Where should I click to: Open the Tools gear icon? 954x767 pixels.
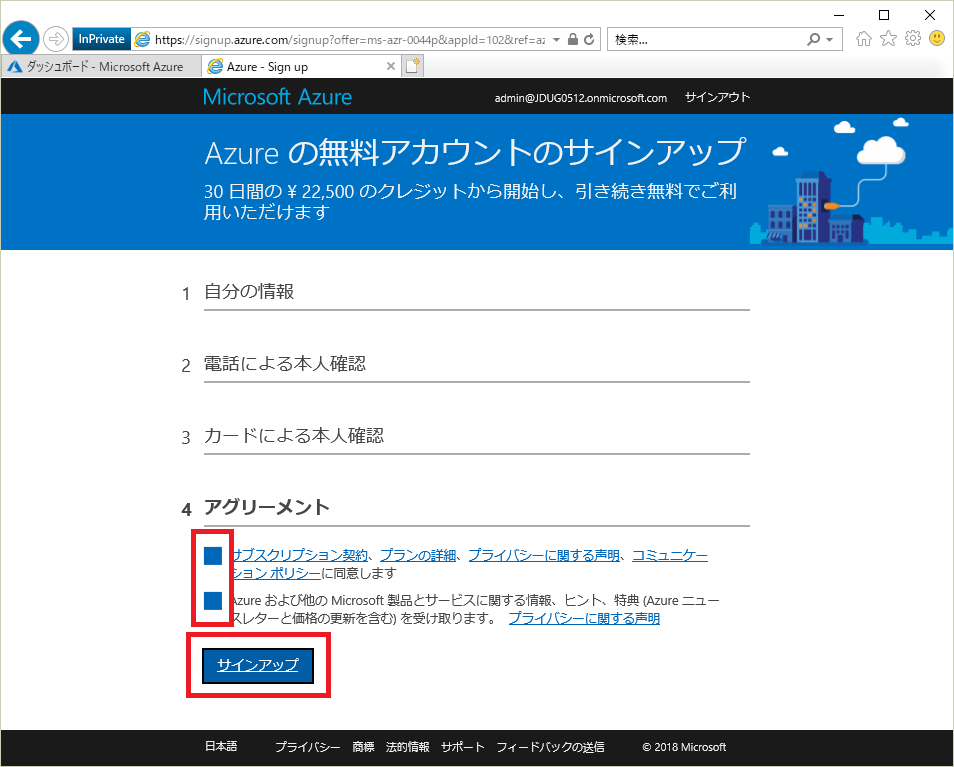tap(913, 39)
